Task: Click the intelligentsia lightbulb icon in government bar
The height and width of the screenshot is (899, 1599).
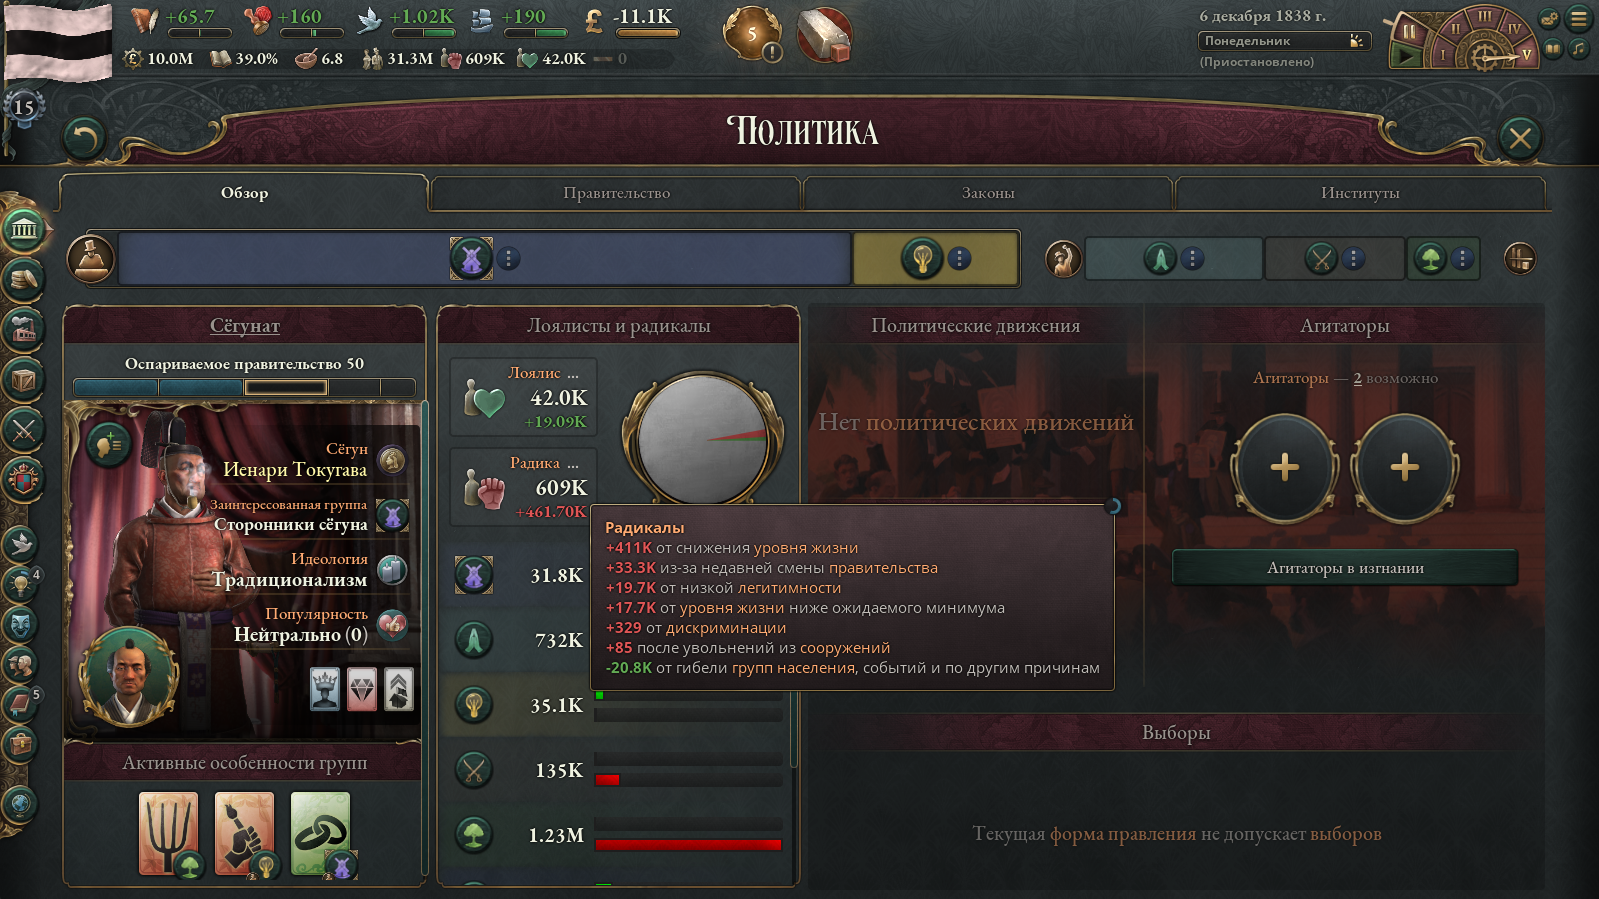Action: pyautogui.click(x=922, y=259)
